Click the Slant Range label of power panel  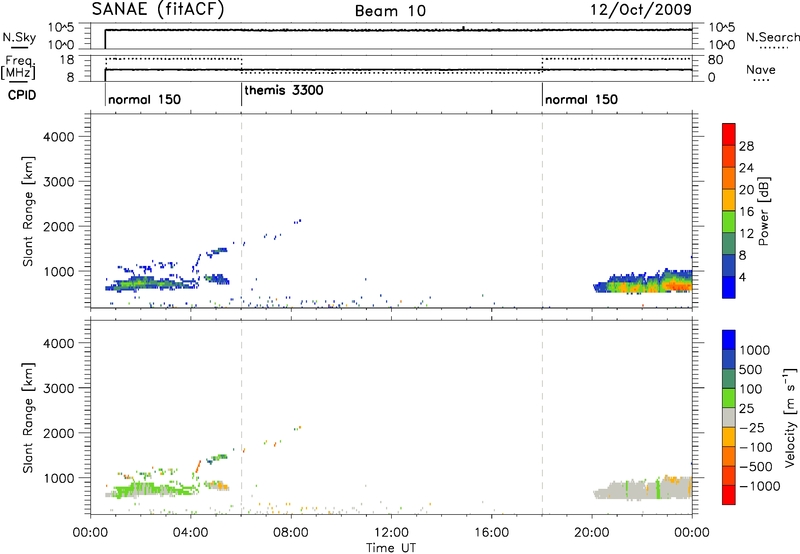tap(28, 211)
